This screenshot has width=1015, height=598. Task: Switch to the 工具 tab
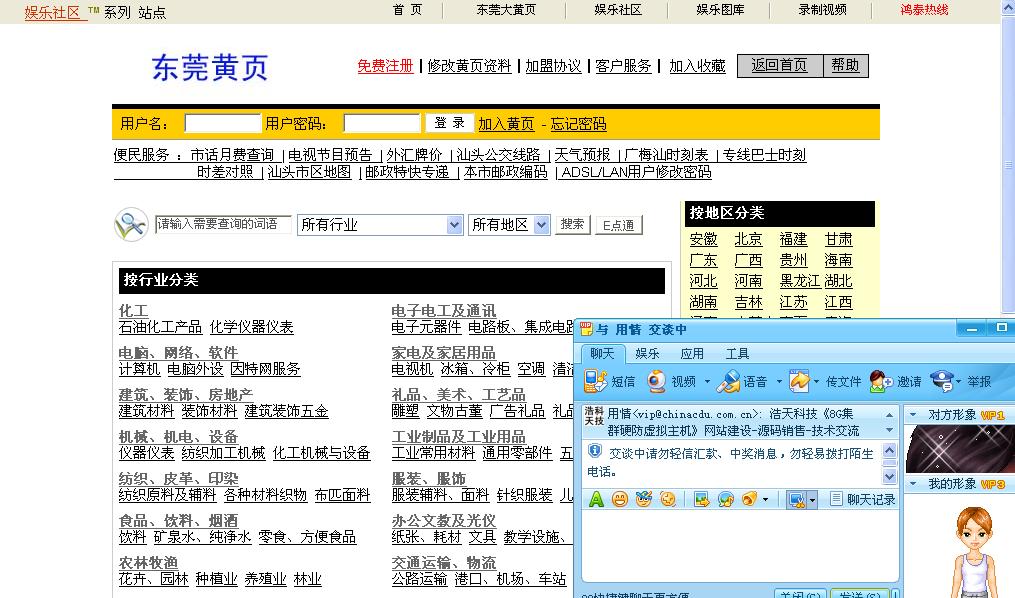(737, 353)
